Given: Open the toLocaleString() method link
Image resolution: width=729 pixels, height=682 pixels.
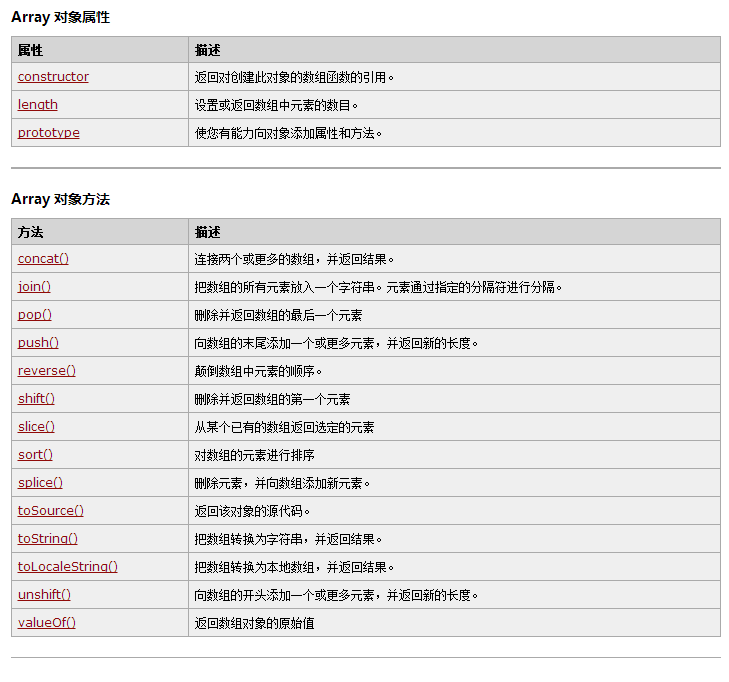Looking at the screenshot, I should click(68, 567).
